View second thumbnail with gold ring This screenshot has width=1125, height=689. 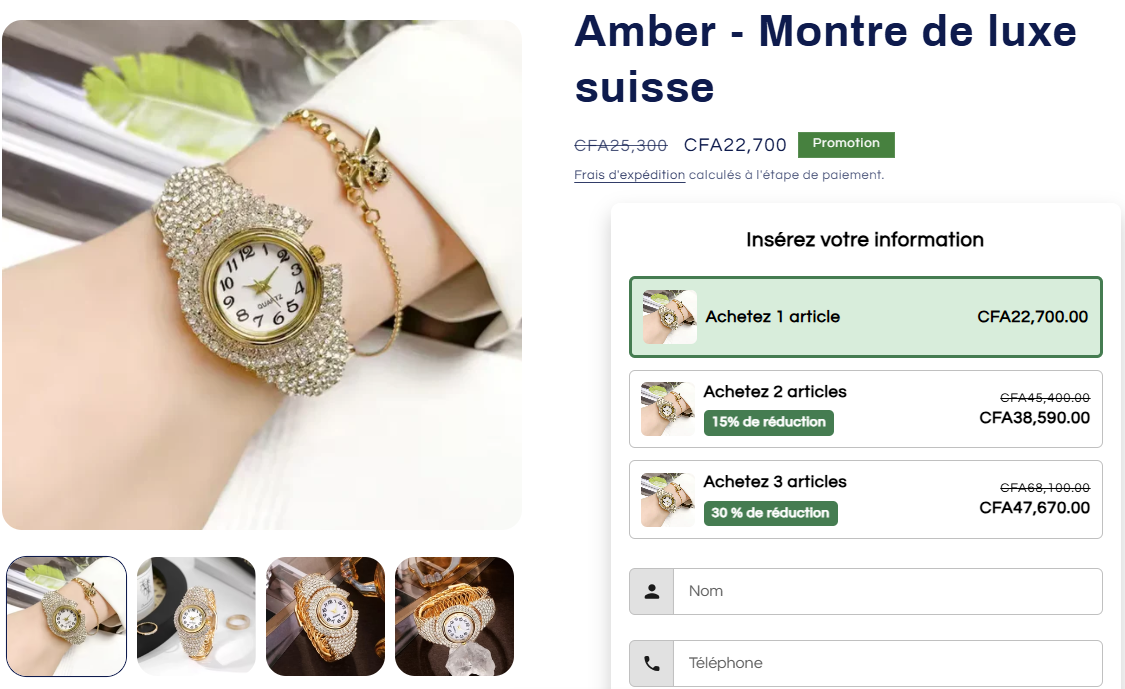(x=196, y=617)
